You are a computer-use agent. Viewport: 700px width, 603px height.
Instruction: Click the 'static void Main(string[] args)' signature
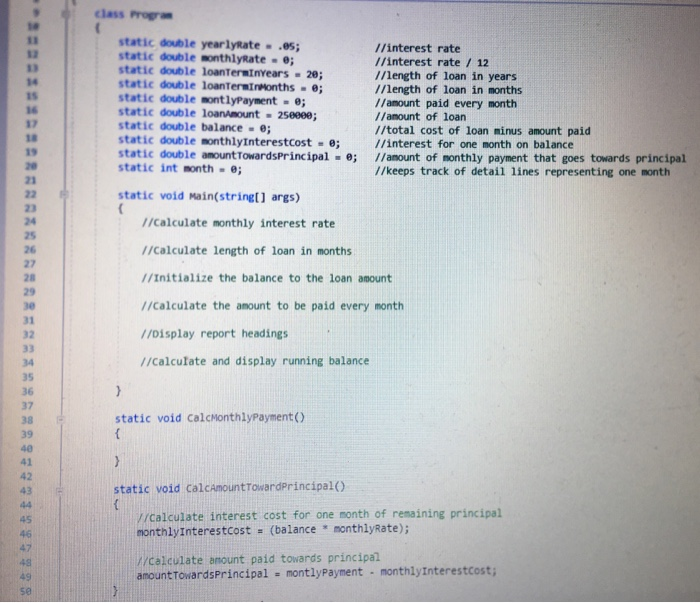pos(209,196)
